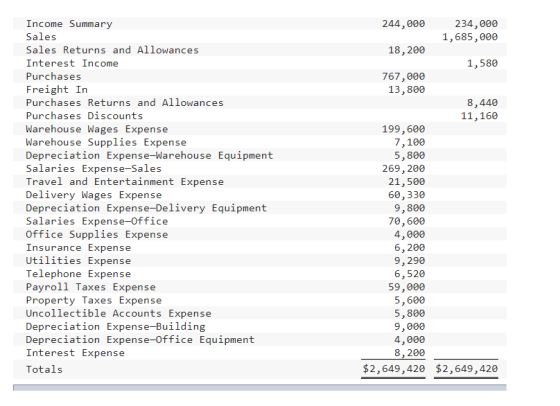Click the 'Telephone Expense' label
This screenshot has width=560, height=406.
(78, 274)
